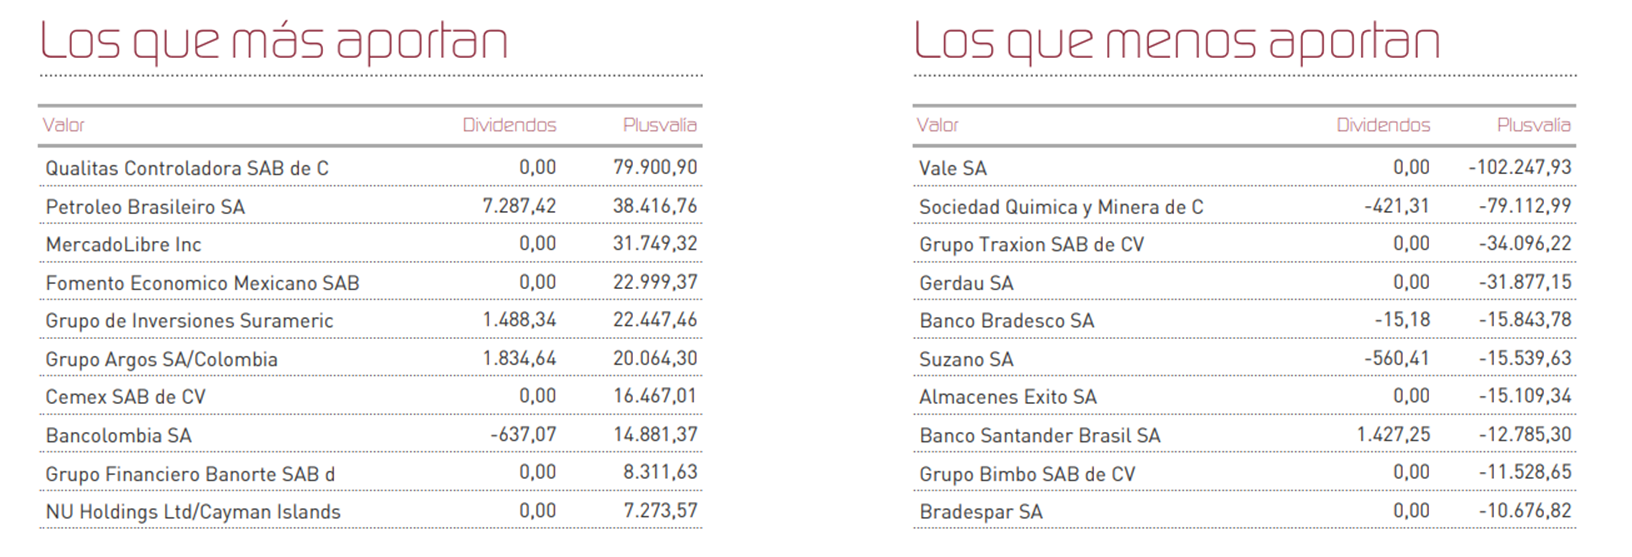Select the Petroleo Brasileiro SA row name
The height and width of the screenshot is (557, 1632).
pos(145,207)
